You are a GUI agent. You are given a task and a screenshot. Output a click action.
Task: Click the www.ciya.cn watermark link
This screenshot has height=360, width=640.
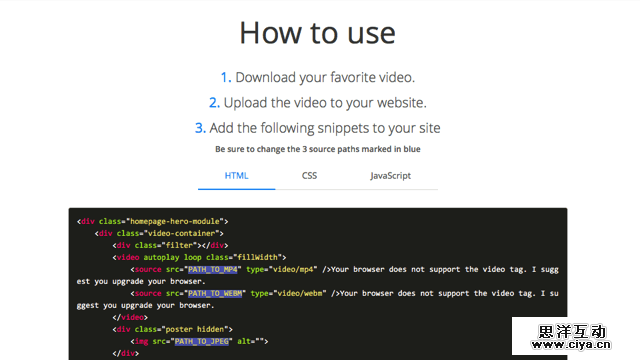pyautogui.click(x=571, y=345)
